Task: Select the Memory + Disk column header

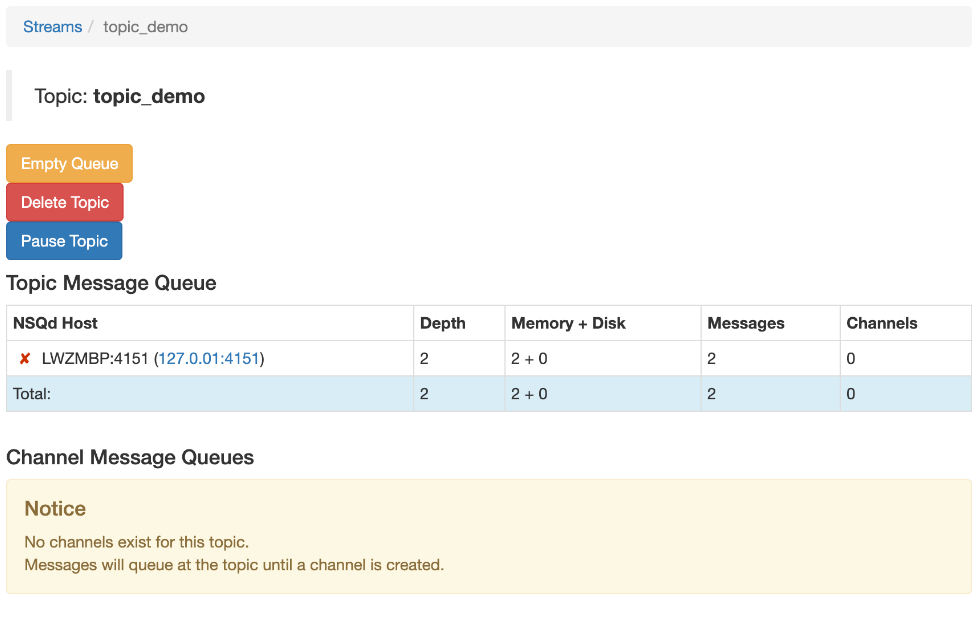Action: pos(568,323)
